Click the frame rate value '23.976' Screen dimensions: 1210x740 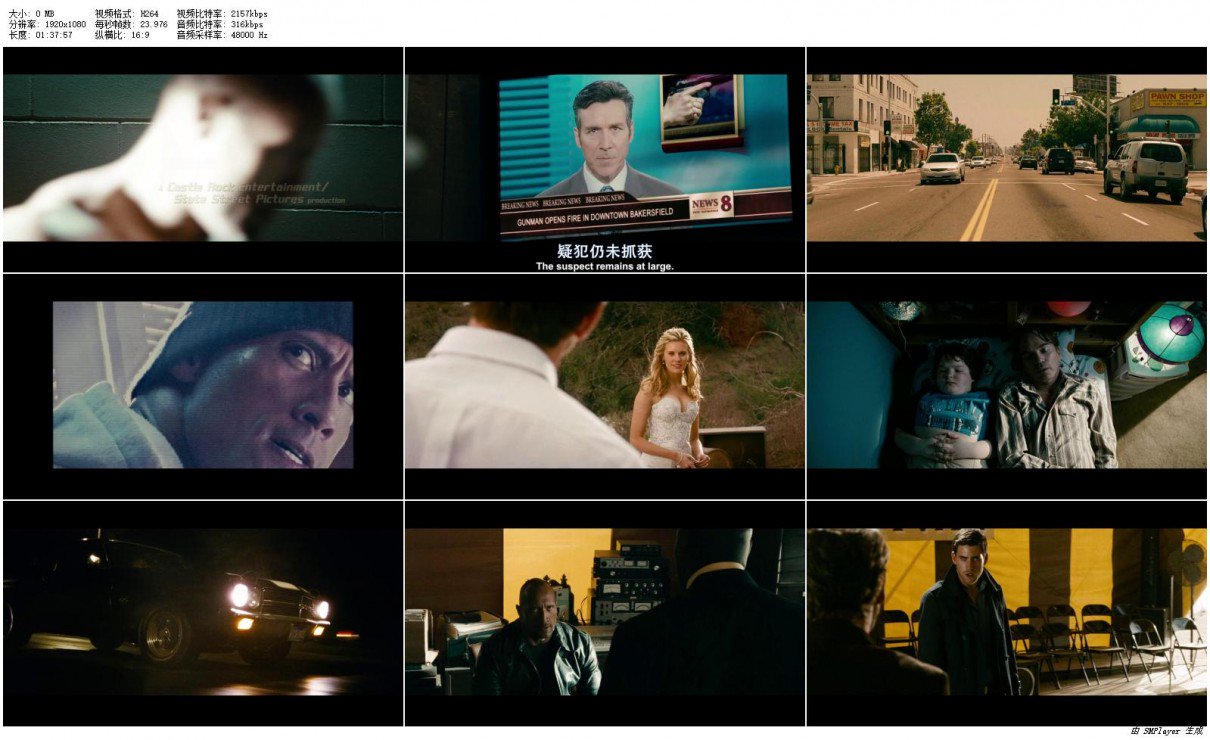tap(152, 24)
